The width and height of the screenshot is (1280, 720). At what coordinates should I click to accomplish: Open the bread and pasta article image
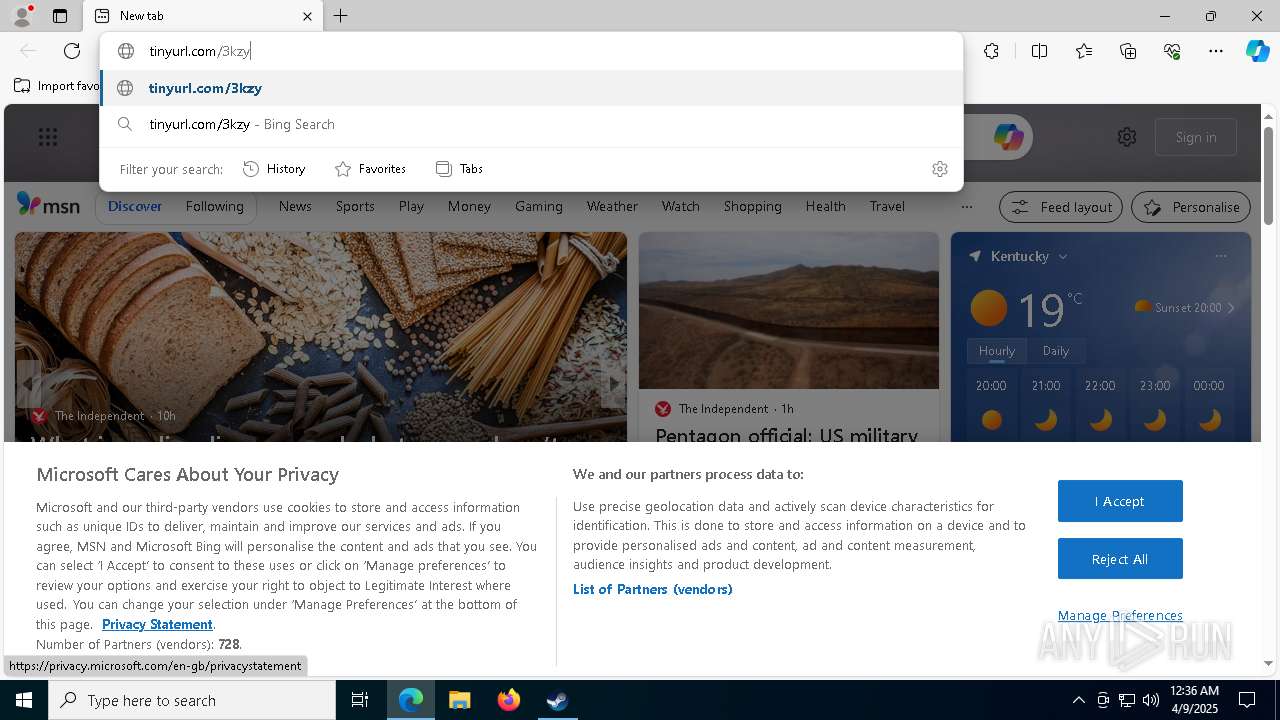click(321, 336)
